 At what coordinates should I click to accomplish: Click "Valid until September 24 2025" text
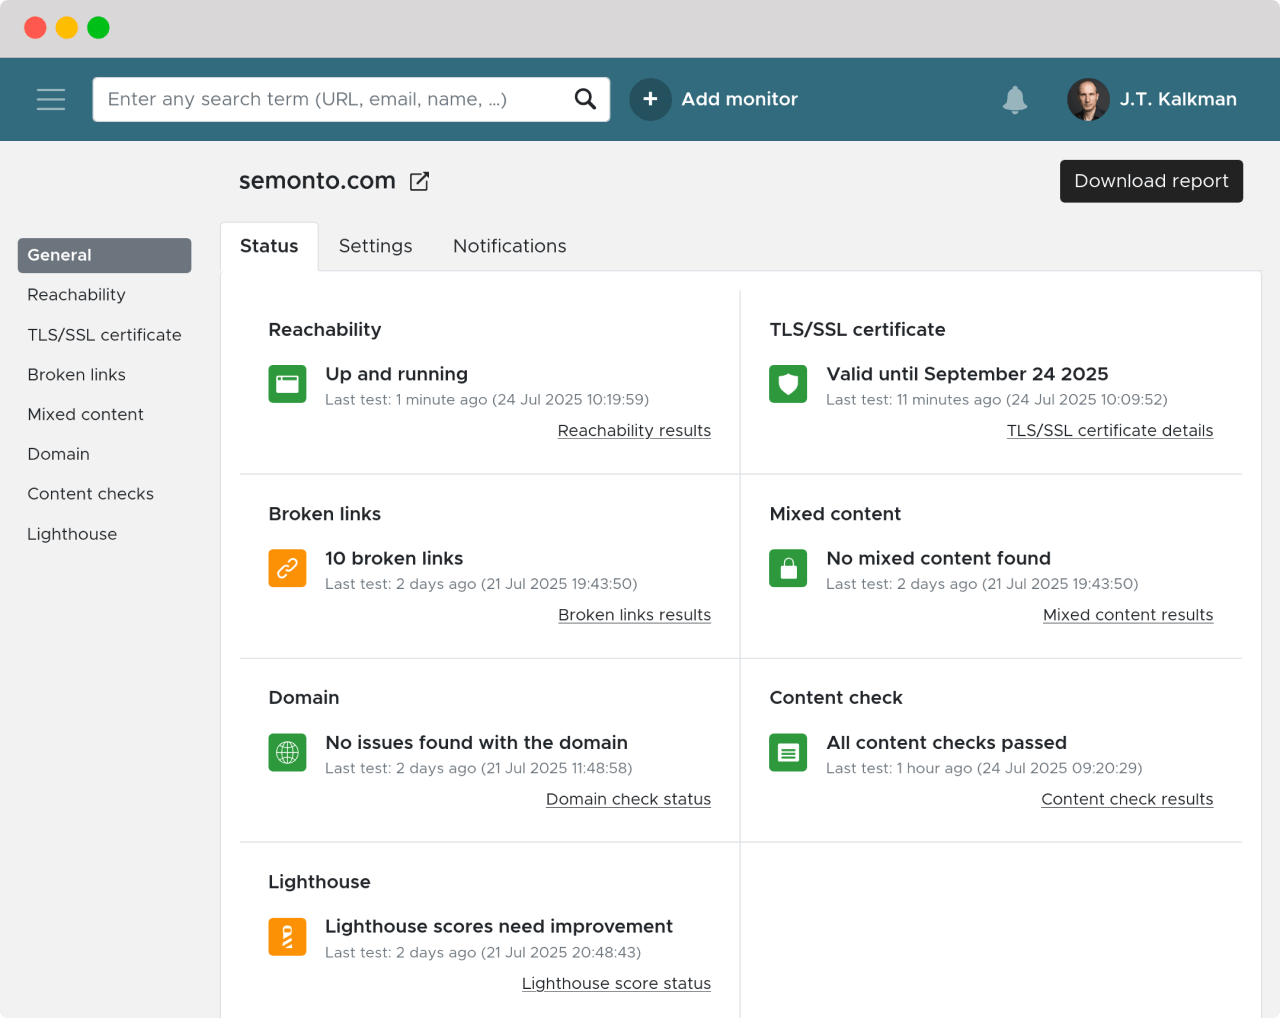[967, 374]
